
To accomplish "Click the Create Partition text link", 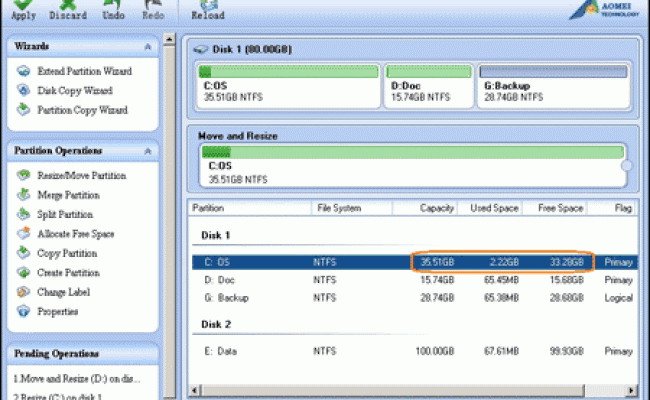I will coord(68,273).
